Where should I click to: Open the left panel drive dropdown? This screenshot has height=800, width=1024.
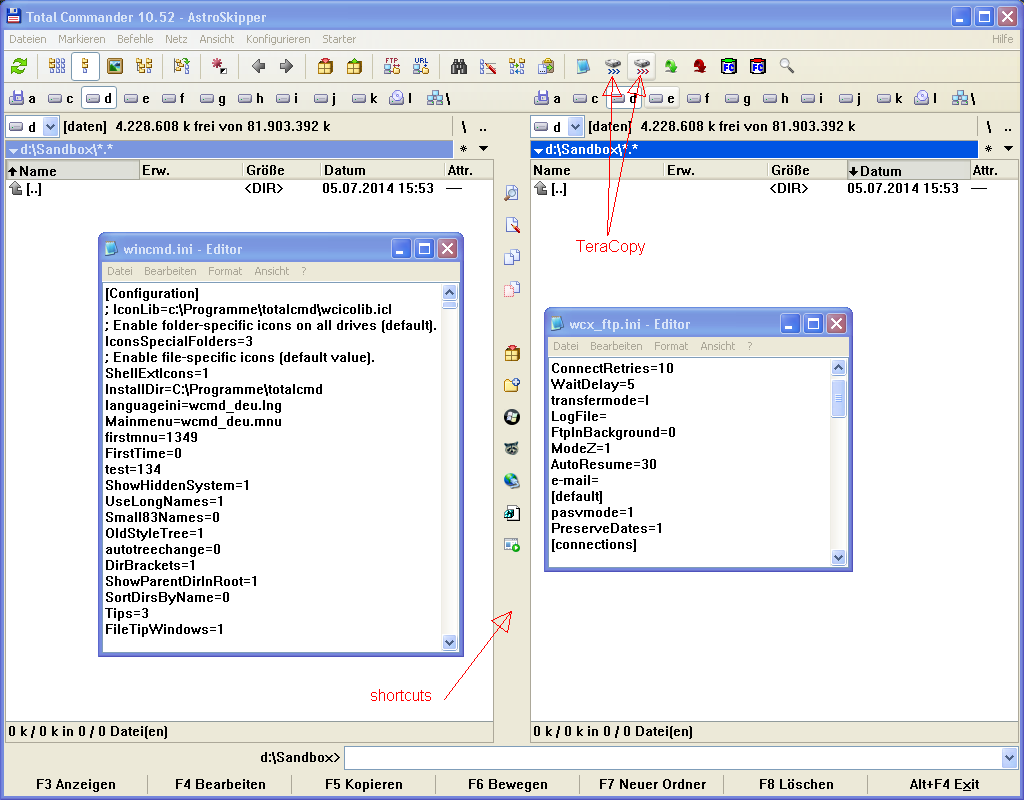click(50, 127)
